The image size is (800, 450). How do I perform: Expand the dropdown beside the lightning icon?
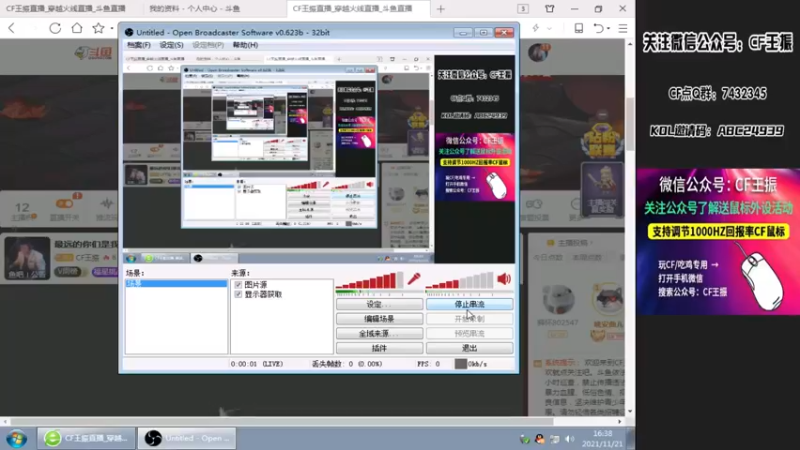(549, 29)
